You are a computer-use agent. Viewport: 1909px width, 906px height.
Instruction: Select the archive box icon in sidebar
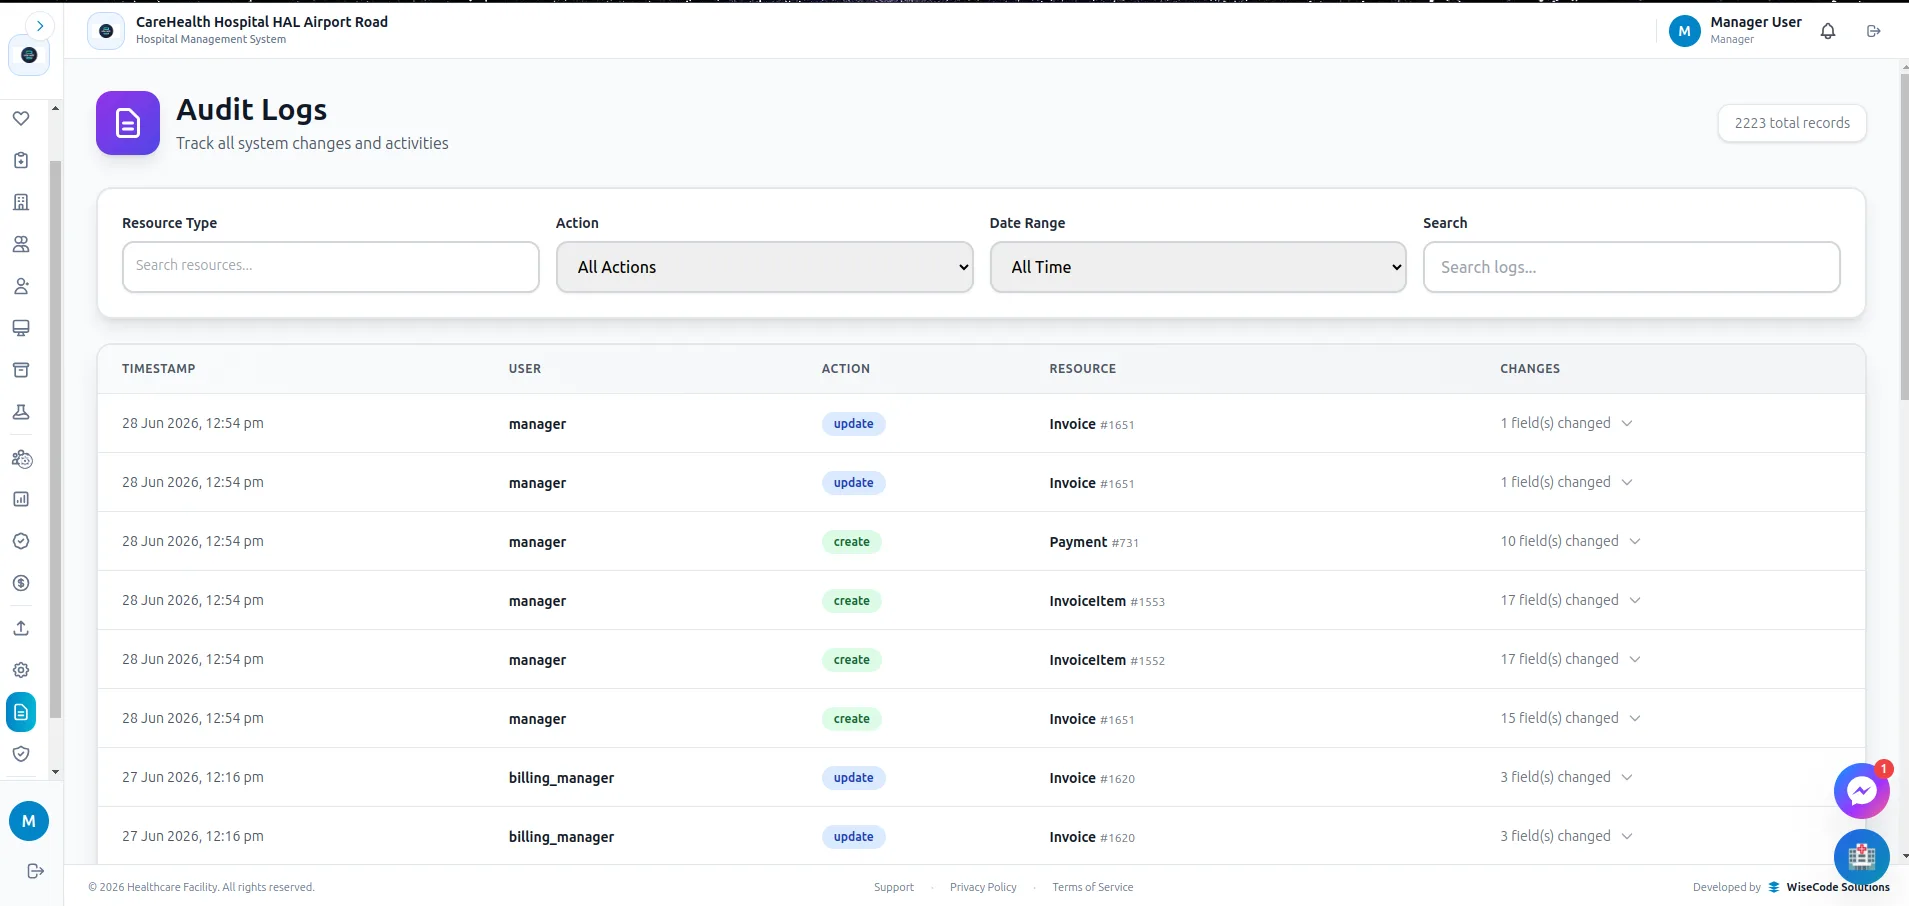point(21,370)
